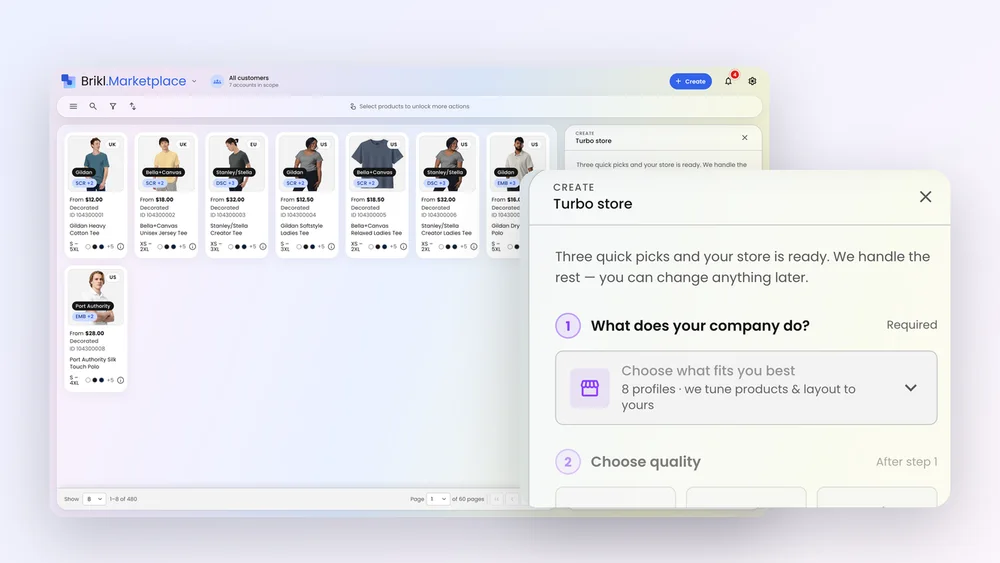
Task: Click the SCR +2 badge on Gildan Heavy Cotton Tee
Action: click(84, 183)
